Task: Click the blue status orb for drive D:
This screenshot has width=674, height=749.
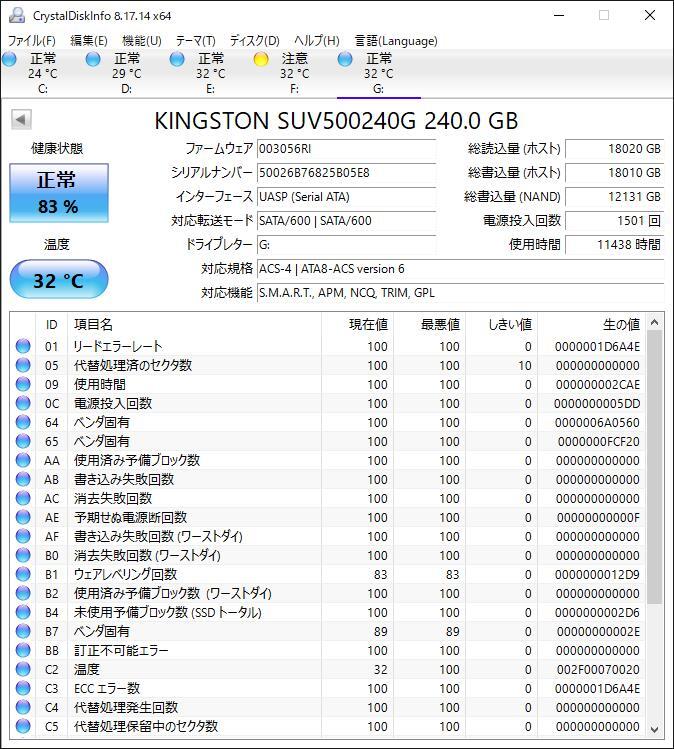Action: 93,59
